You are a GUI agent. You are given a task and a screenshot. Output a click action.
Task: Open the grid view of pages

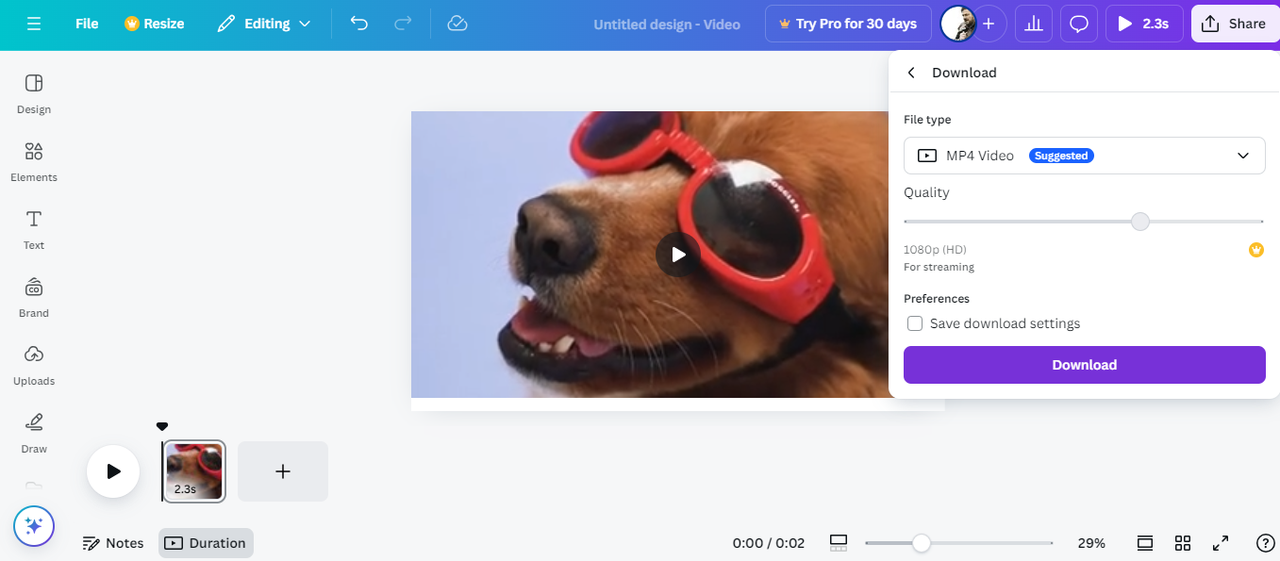point(1183,543)
